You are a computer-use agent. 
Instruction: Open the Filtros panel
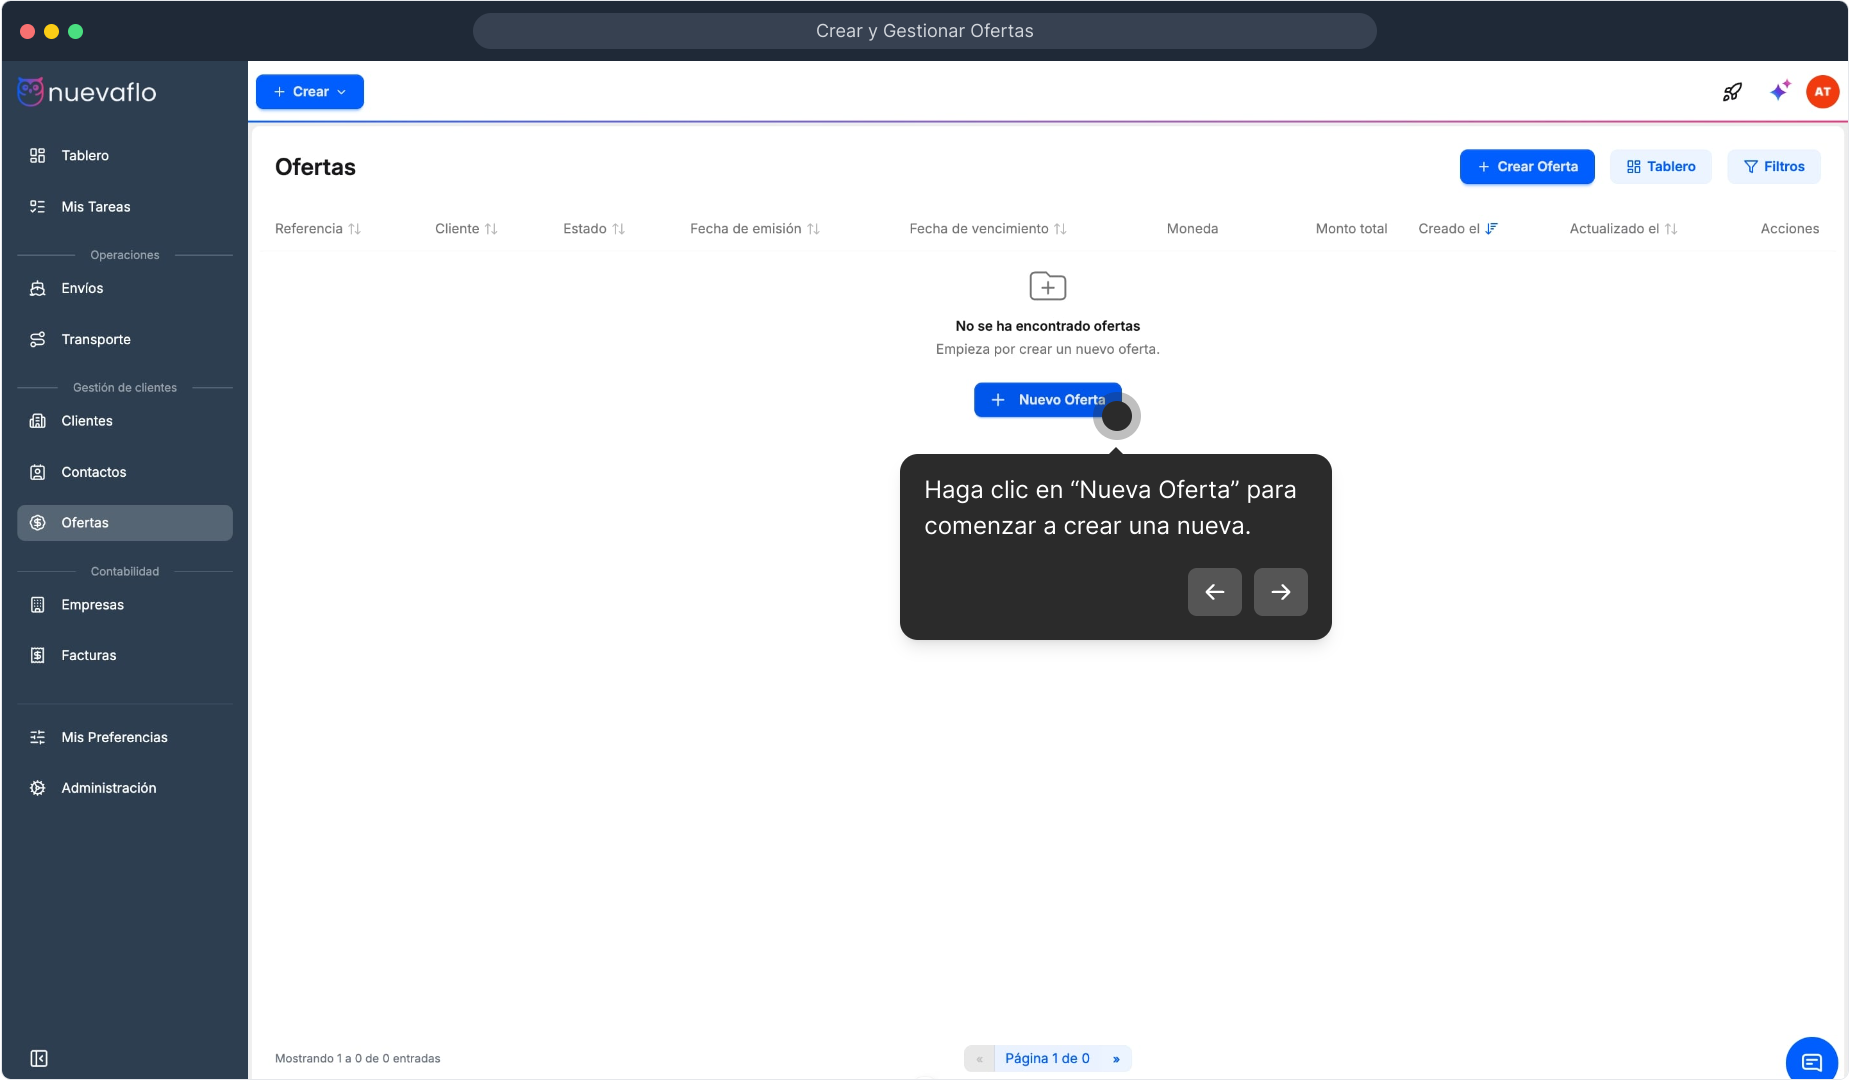point(1773,167)
